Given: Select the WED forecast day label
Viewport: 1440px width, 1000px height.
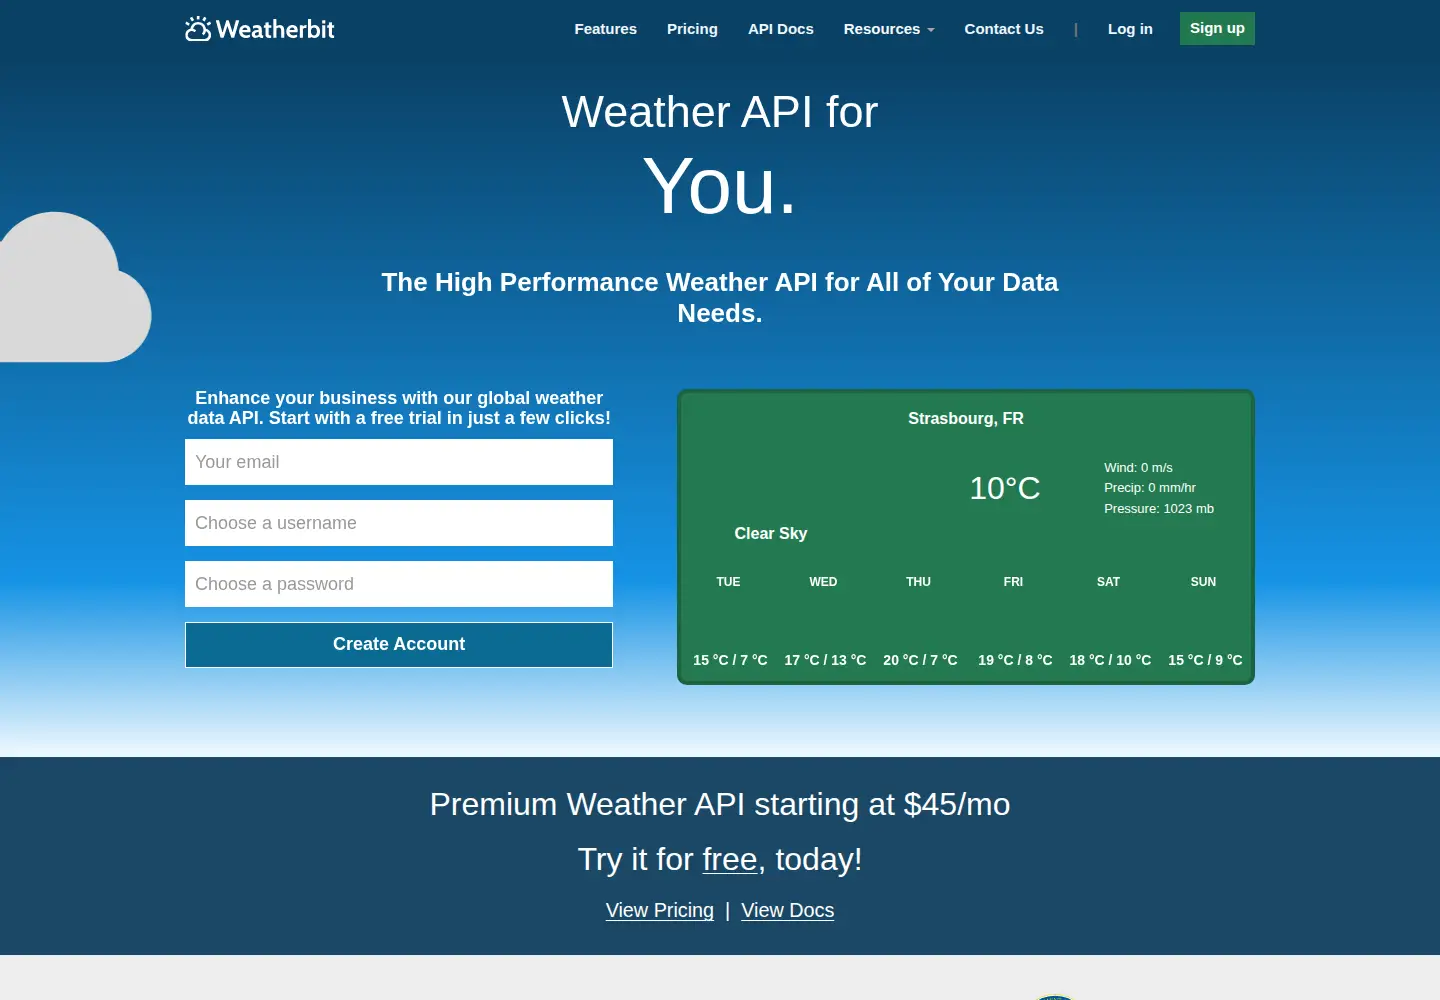Looking at the screenshot, I should tap(823, 582).
